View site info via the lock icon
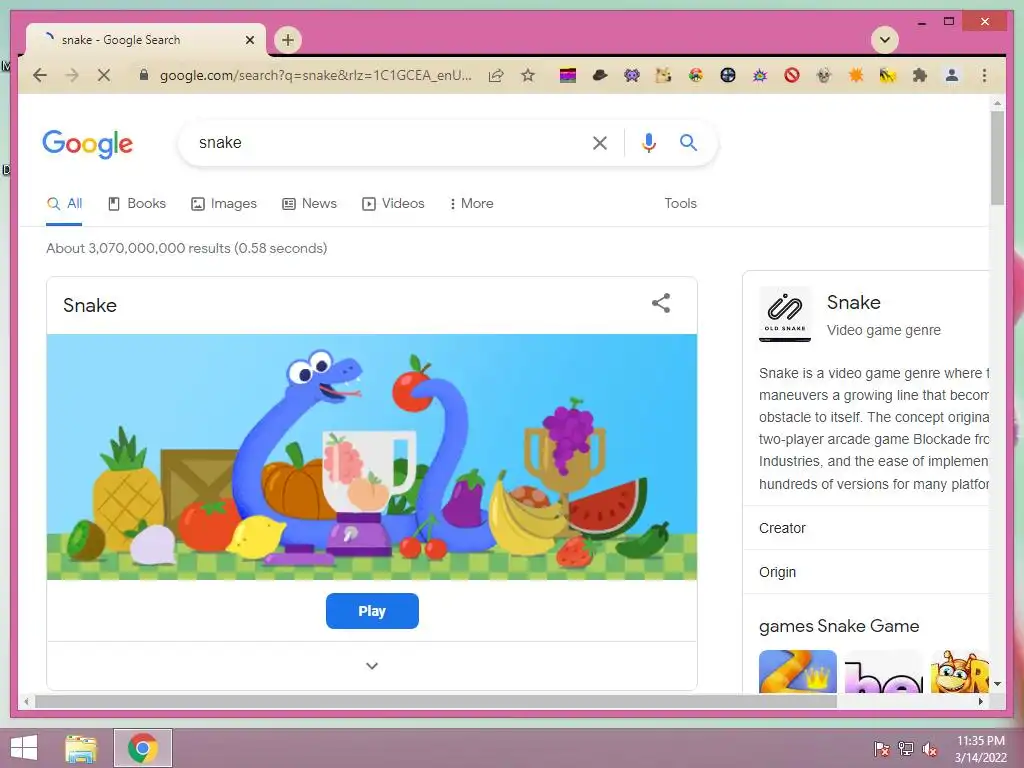Viewport: 1024px width, 768px height. tap(144, 75)
